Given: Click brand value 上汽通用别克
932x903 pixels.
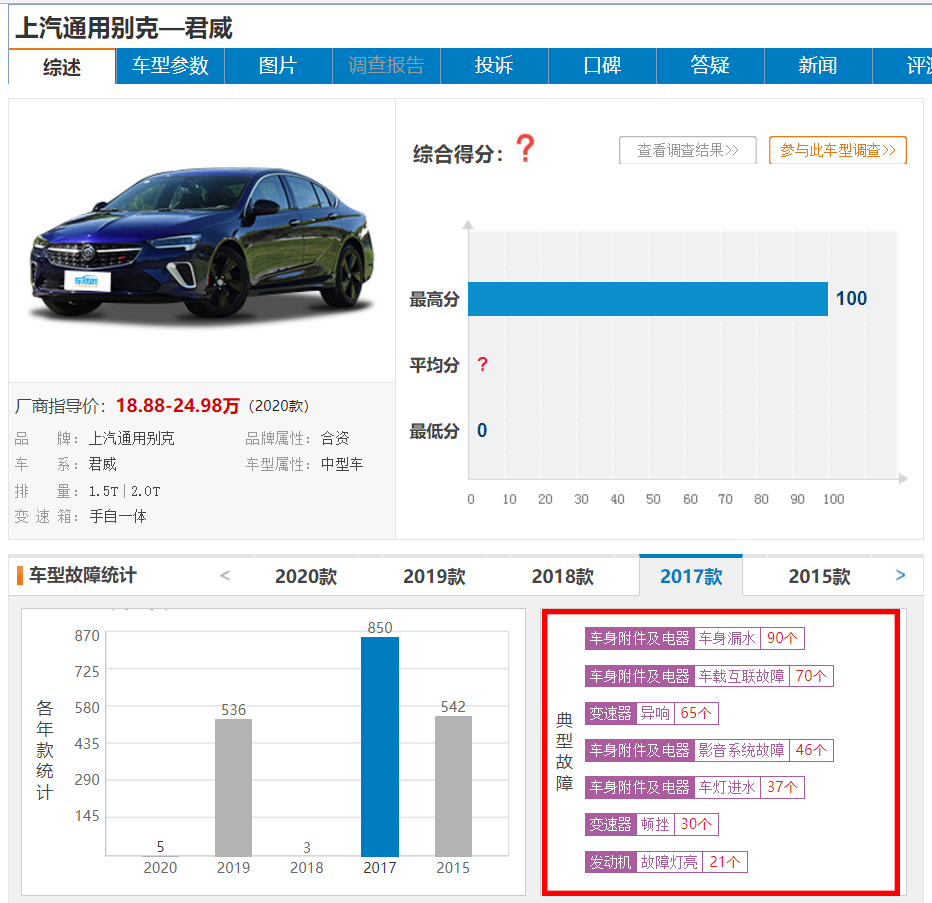Looking at the screenshot, I should tap(131, 439).
